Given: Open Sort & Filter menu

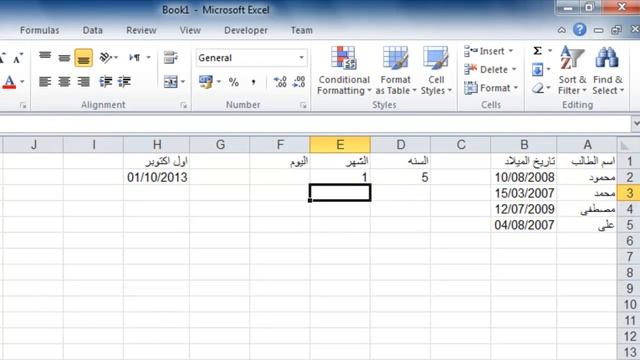Looking at the screenshot, I should tap(572, 70).
